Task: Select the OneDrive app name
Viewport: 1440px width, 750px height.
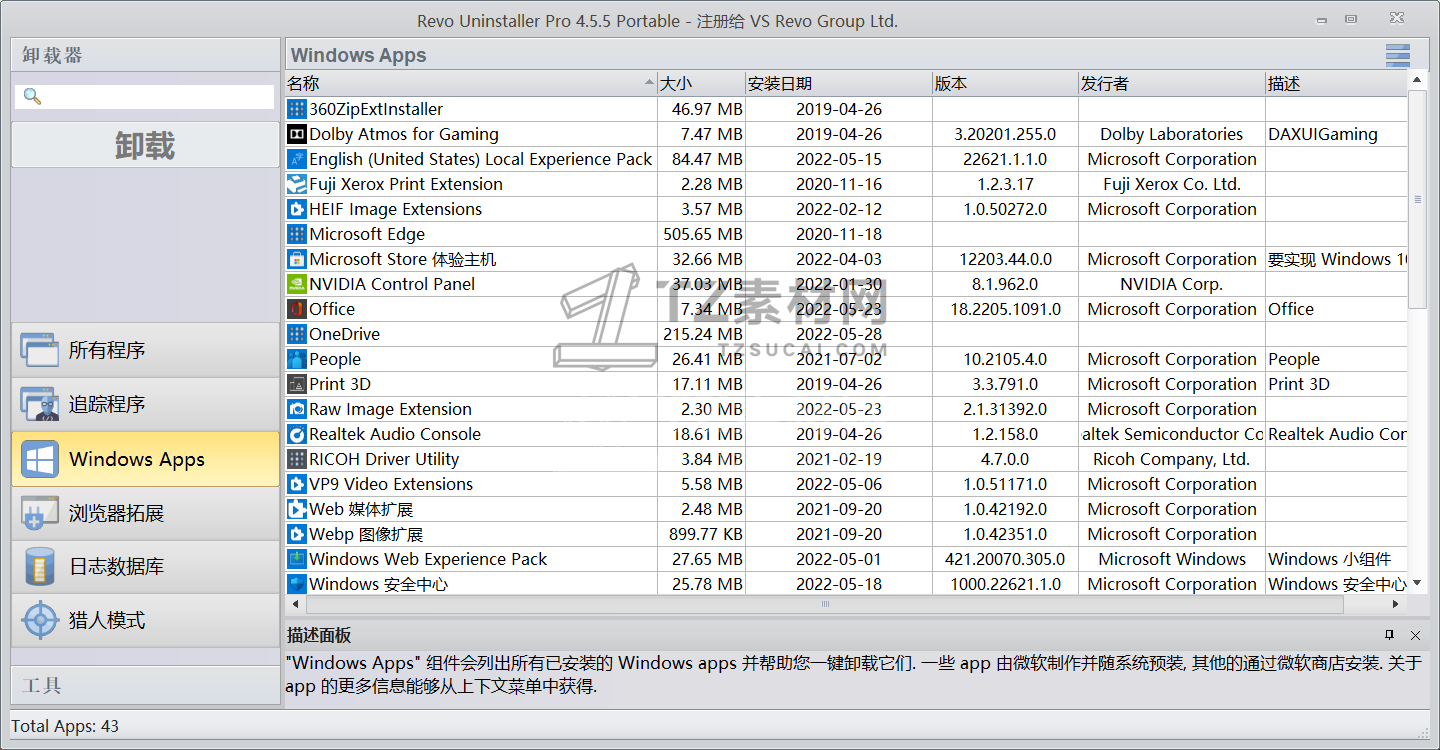Action: pyautogui.click(x=345, y=334)
